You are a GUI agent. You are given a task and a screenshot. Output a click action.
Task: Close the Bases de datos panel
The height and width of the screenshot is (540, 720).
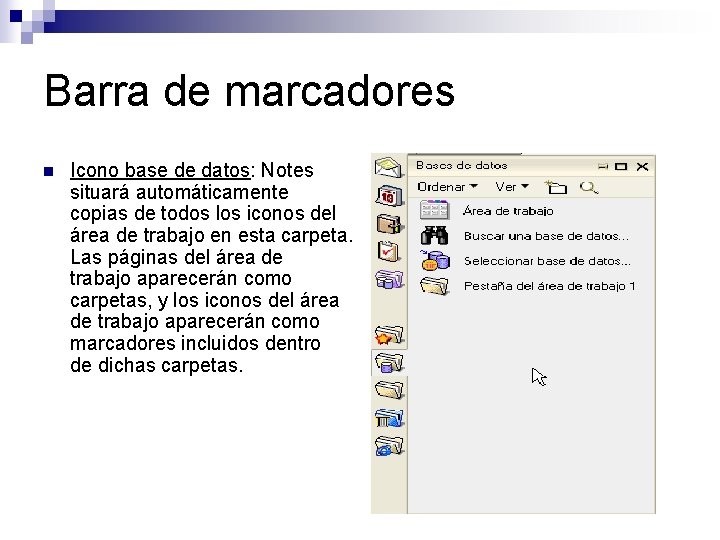[642, 166]
